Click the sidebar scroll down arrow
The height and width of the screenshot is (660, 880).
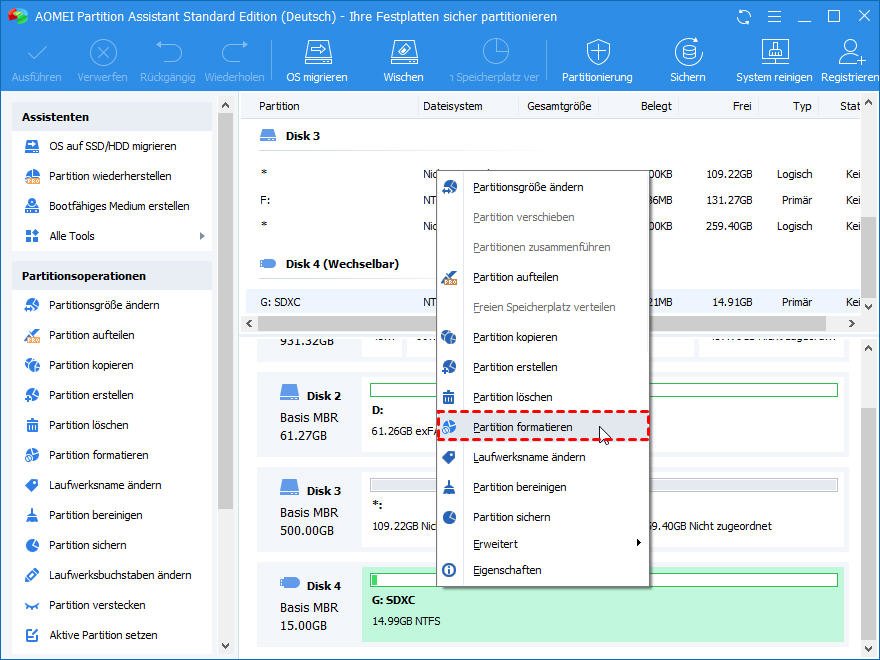point(226,646)
